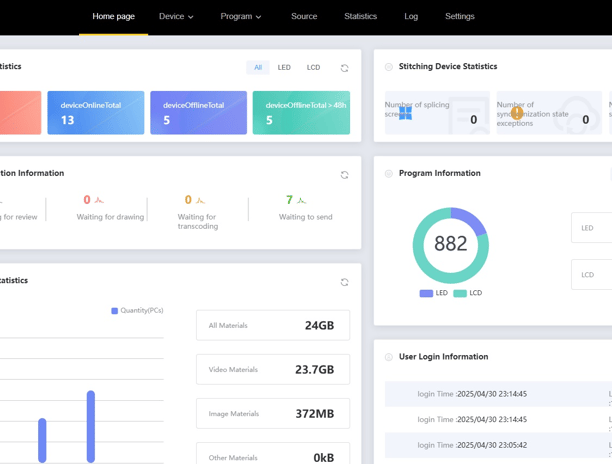Refresh the material statistics panel
Screen dimensions: 612x464
click(344, 282)
